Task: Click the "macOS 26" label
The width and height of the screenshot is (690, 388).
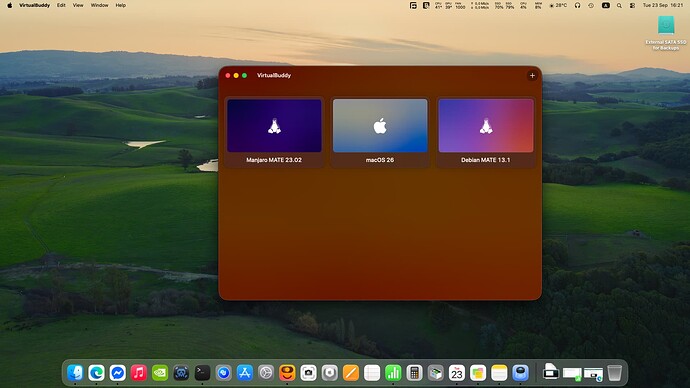Action: pos(380,160)
